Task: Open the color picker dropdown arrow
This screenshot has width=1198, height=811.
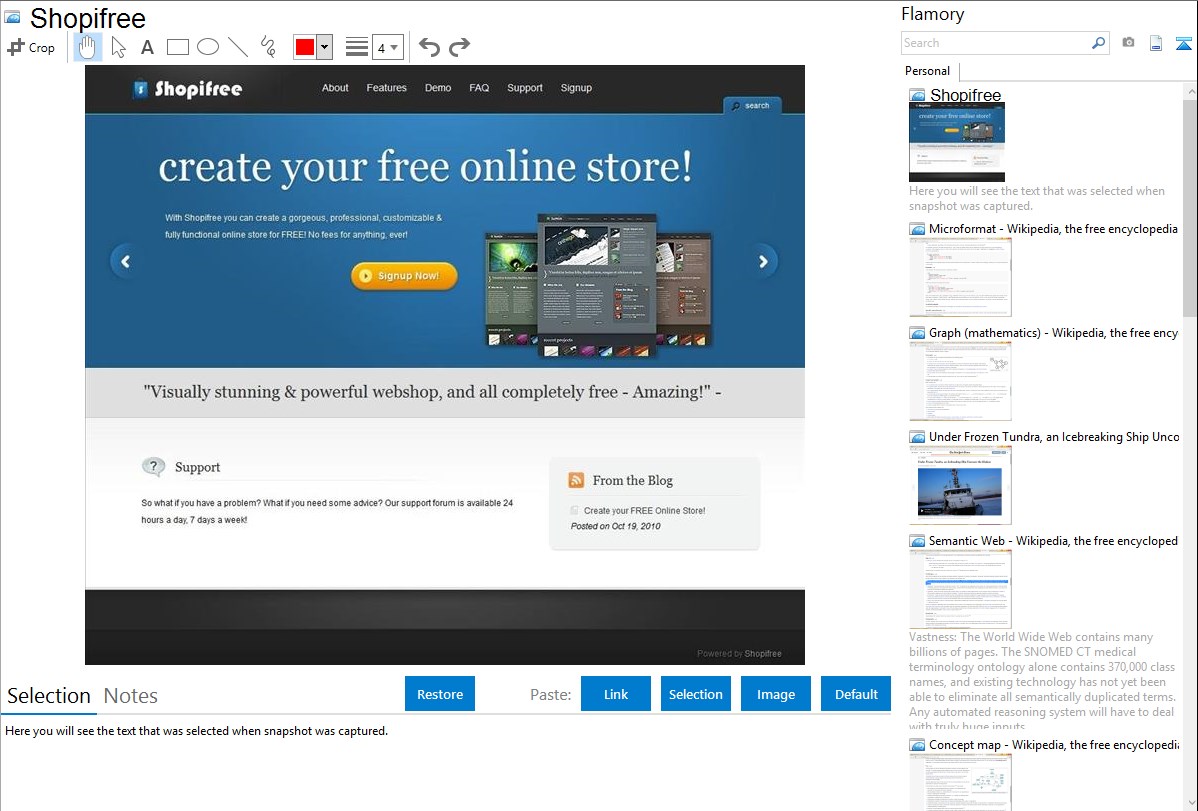Action: 325,47
